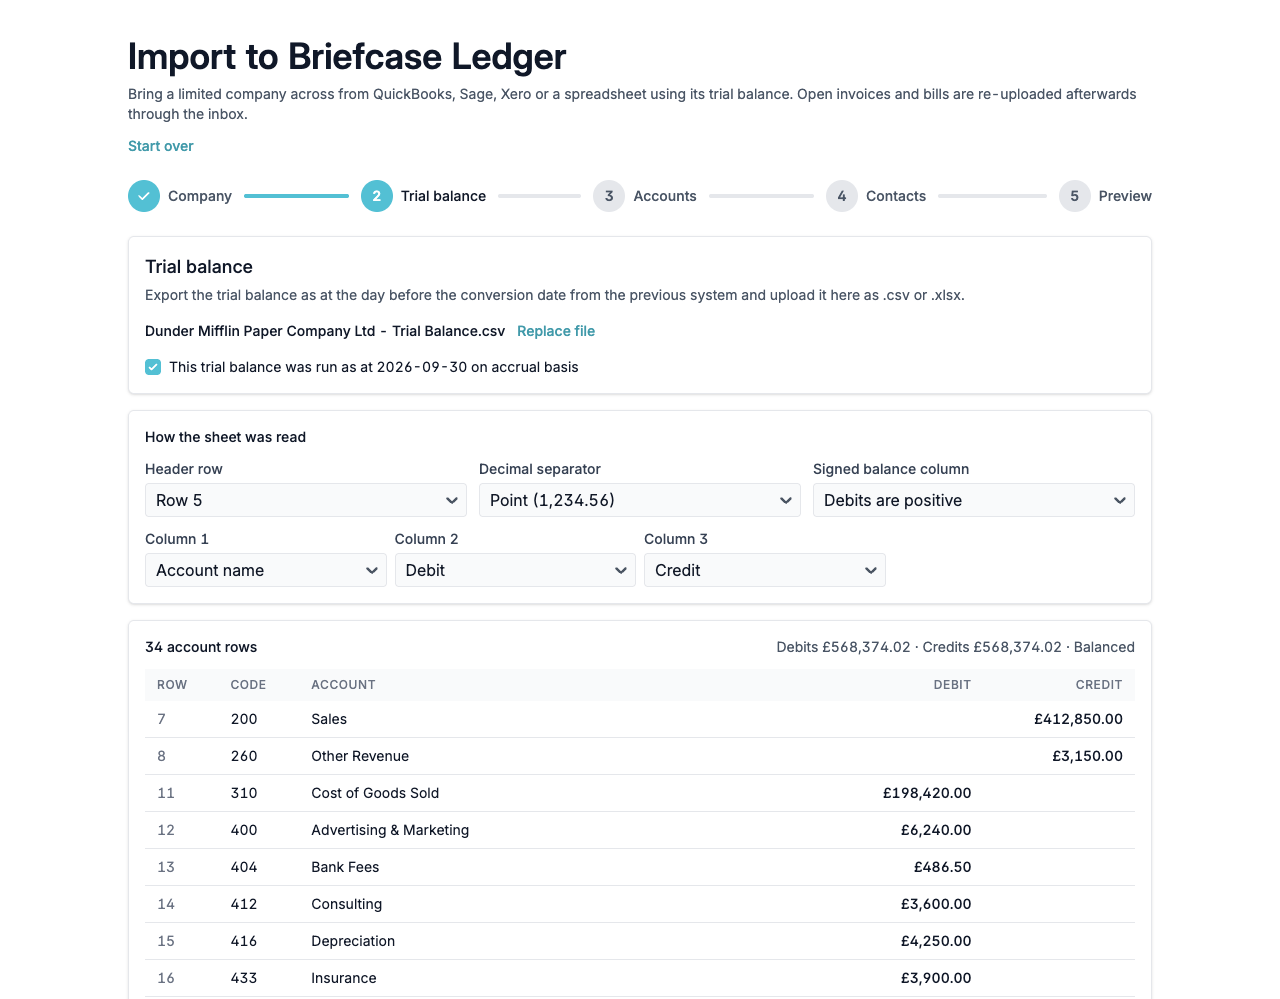Click the £412,850.00 credit amount
This screenshot has width=1280, height=999.
pyautogui.click(x=1078, y=719)
